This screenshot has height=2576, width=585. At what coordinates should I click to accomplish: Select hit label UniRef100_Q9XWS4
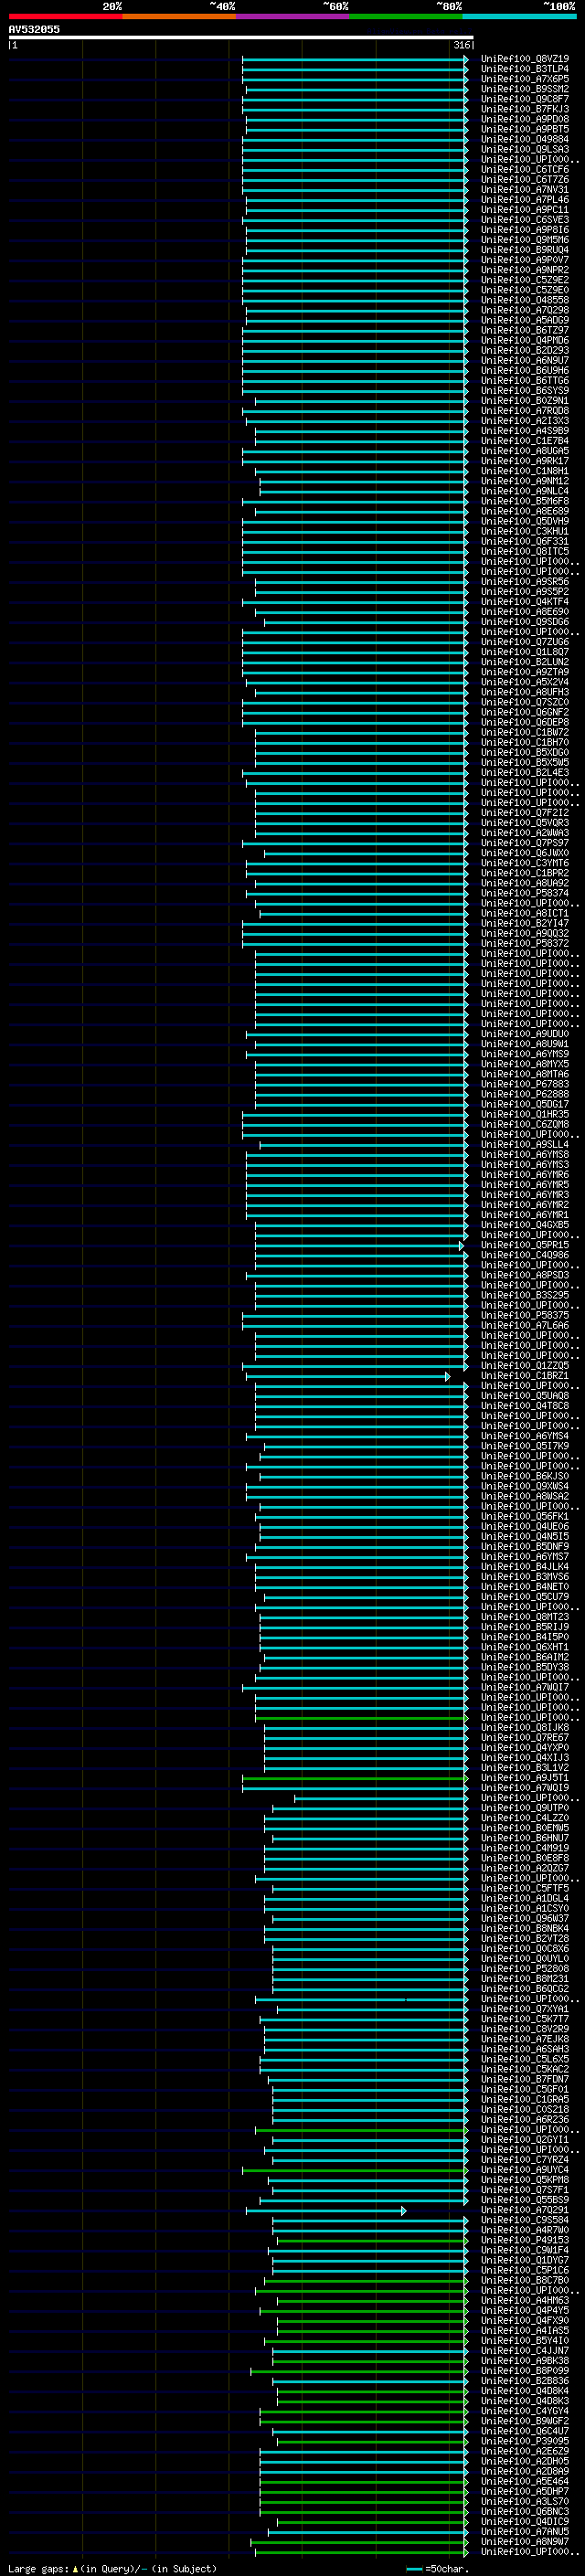pyautogui.click(x=525, y=1486)
